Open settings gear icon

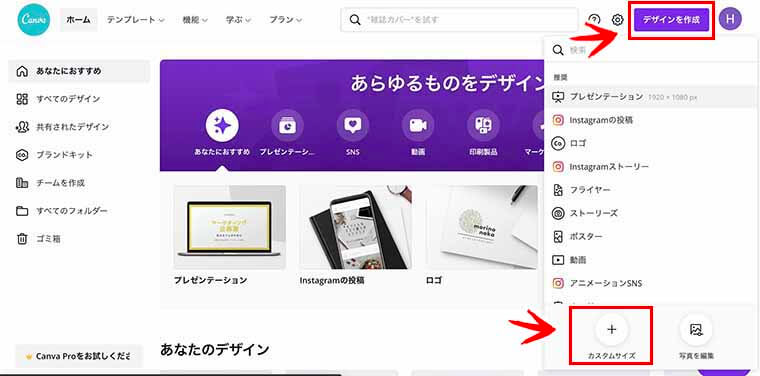[x=617, y=20]
